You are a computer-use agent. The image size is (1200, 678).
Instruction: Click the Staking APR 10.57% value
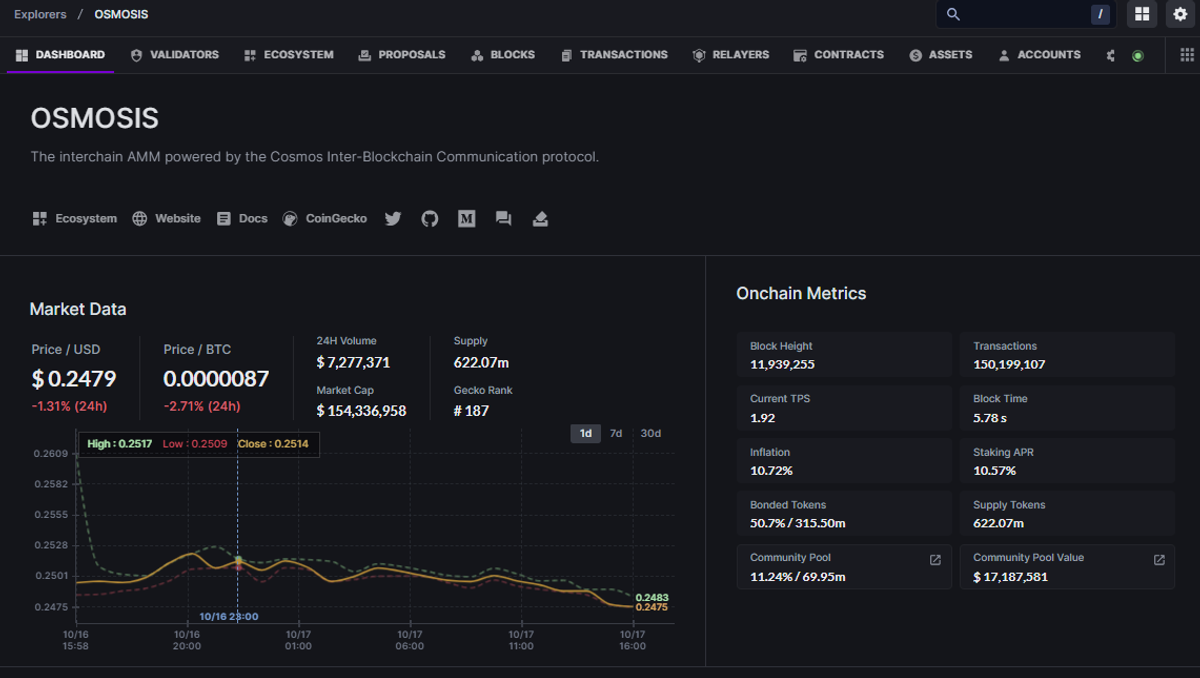pyautogui.click(x=994, y=470)
